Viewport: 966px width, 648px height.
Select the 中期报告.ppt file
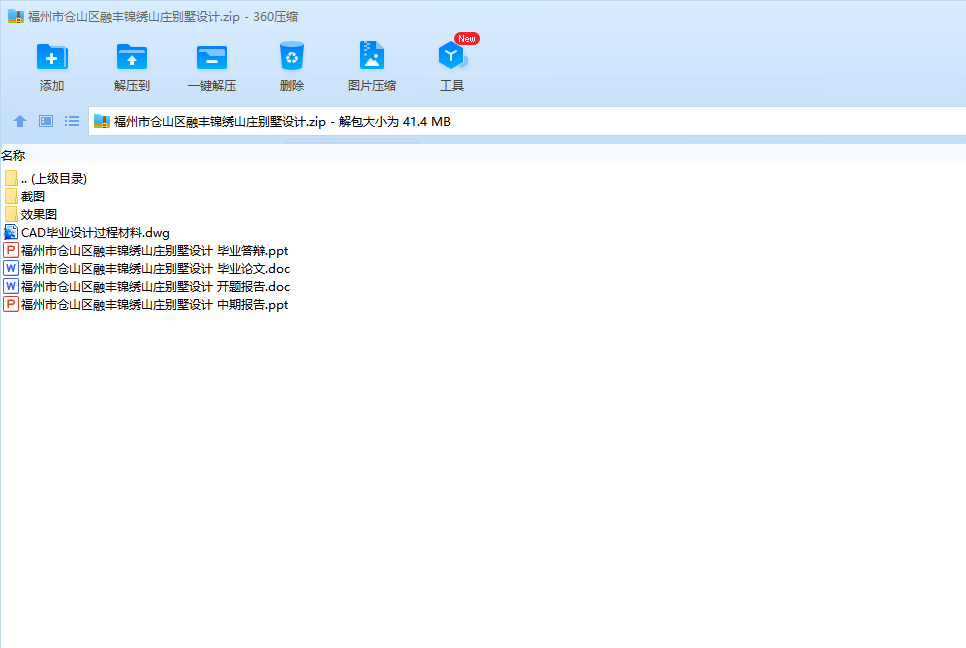click(146, 304)
